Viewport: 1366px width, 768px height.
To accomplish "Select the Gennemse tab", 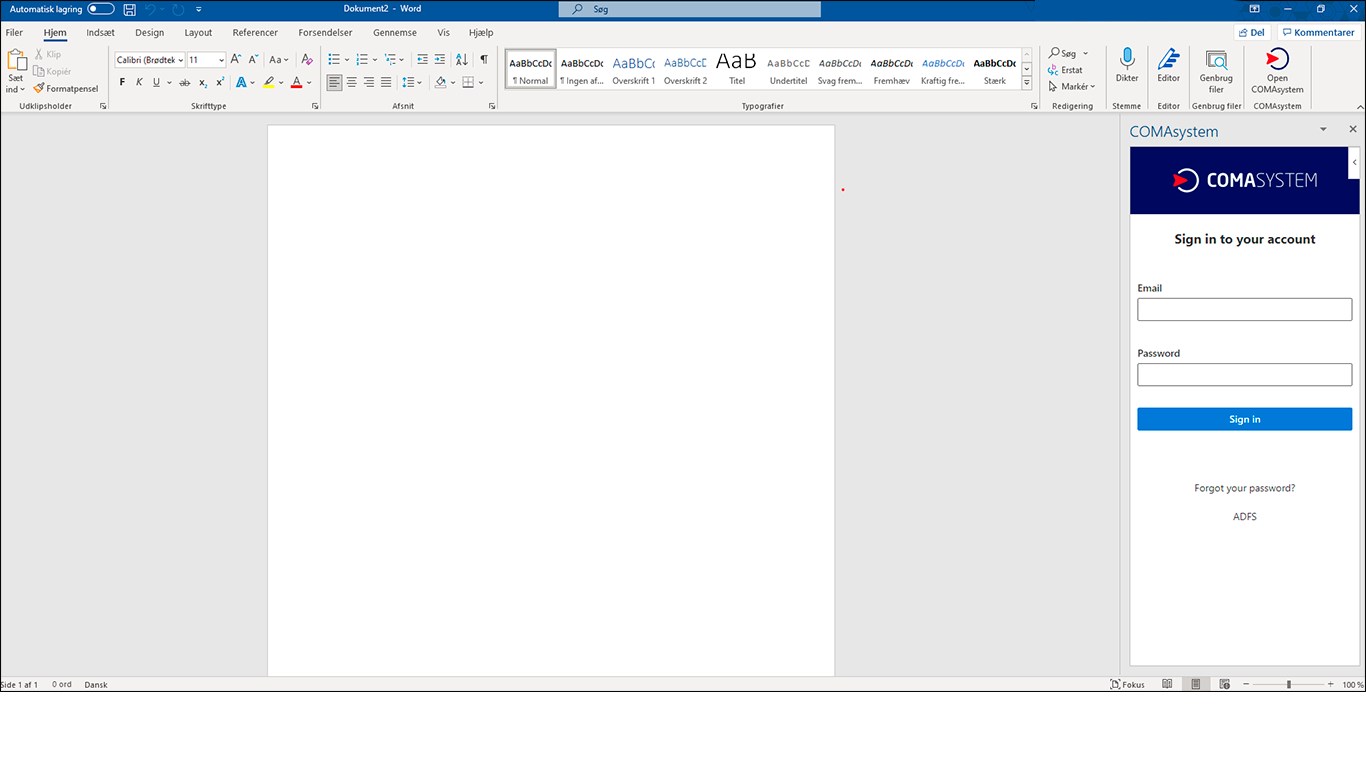I will point(395,32).
